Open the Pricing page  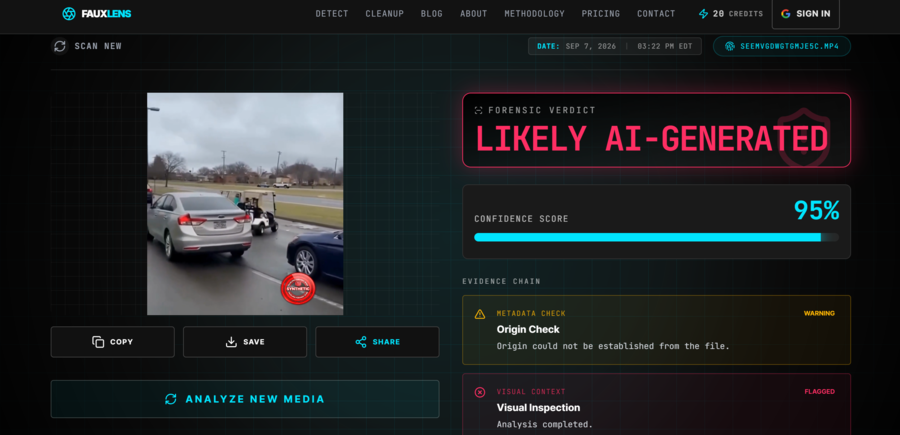coord(601,14)
